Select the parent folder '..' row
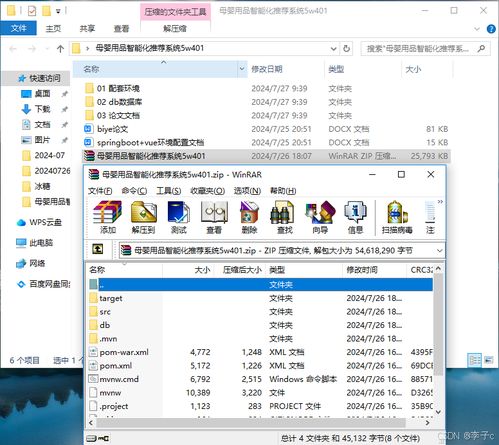499x445 pixels. click(x=260, y=284)
